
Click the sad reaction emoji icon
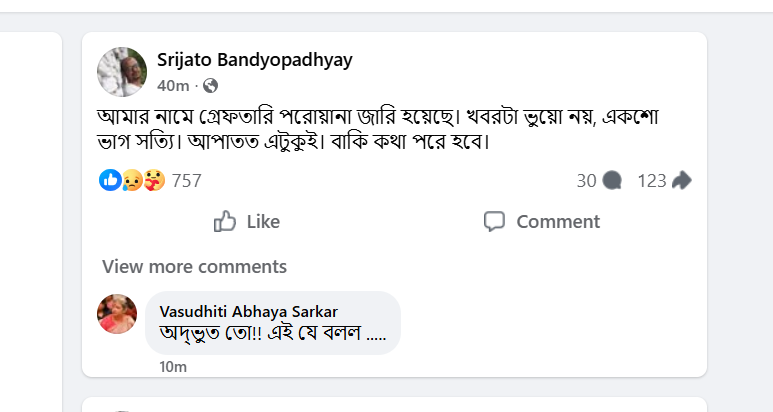point(132,181)
